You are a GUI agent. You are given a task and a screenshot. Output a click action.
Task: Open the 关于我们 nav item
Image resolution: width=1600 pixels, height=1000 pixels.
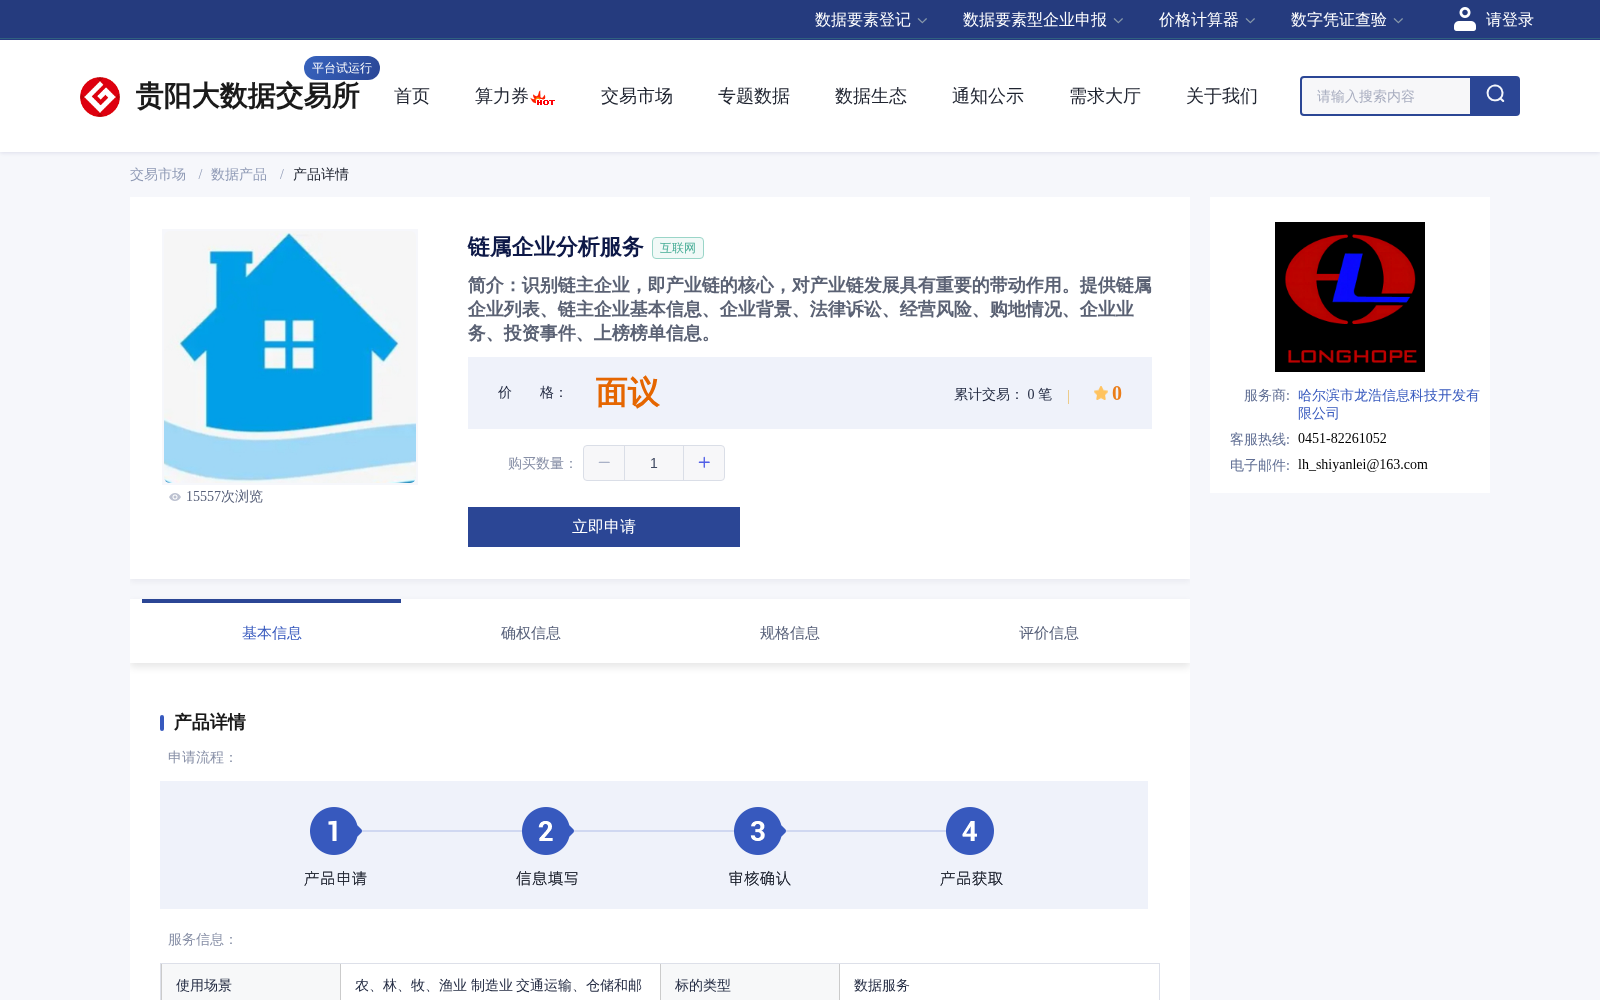pyautogui.click(x=1222, y=96)
